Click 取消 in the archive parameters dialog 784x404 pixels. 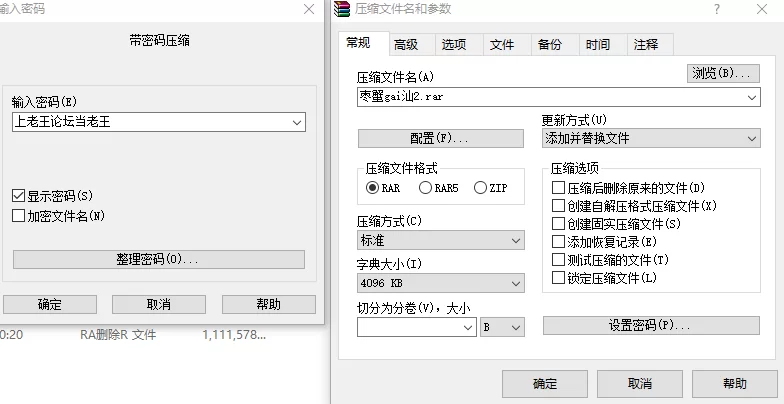[640, 384]
